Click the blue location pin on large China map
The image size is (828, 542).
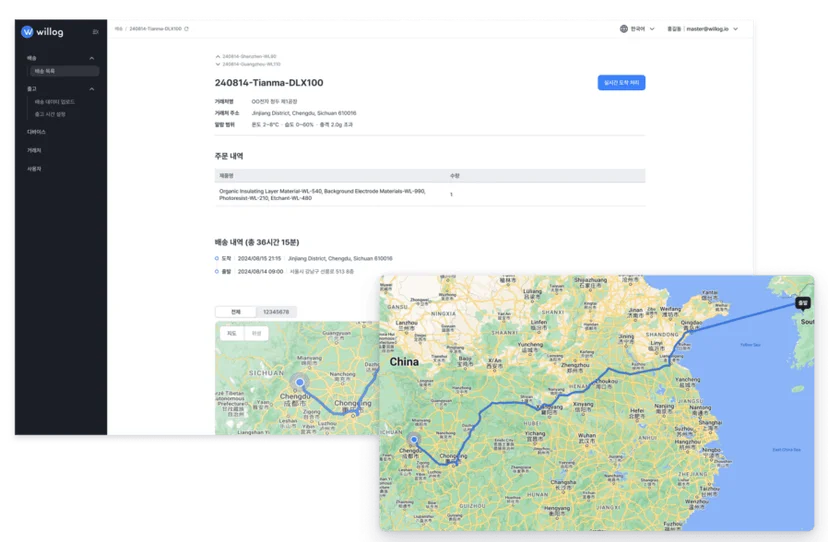[x=414, y=440]
